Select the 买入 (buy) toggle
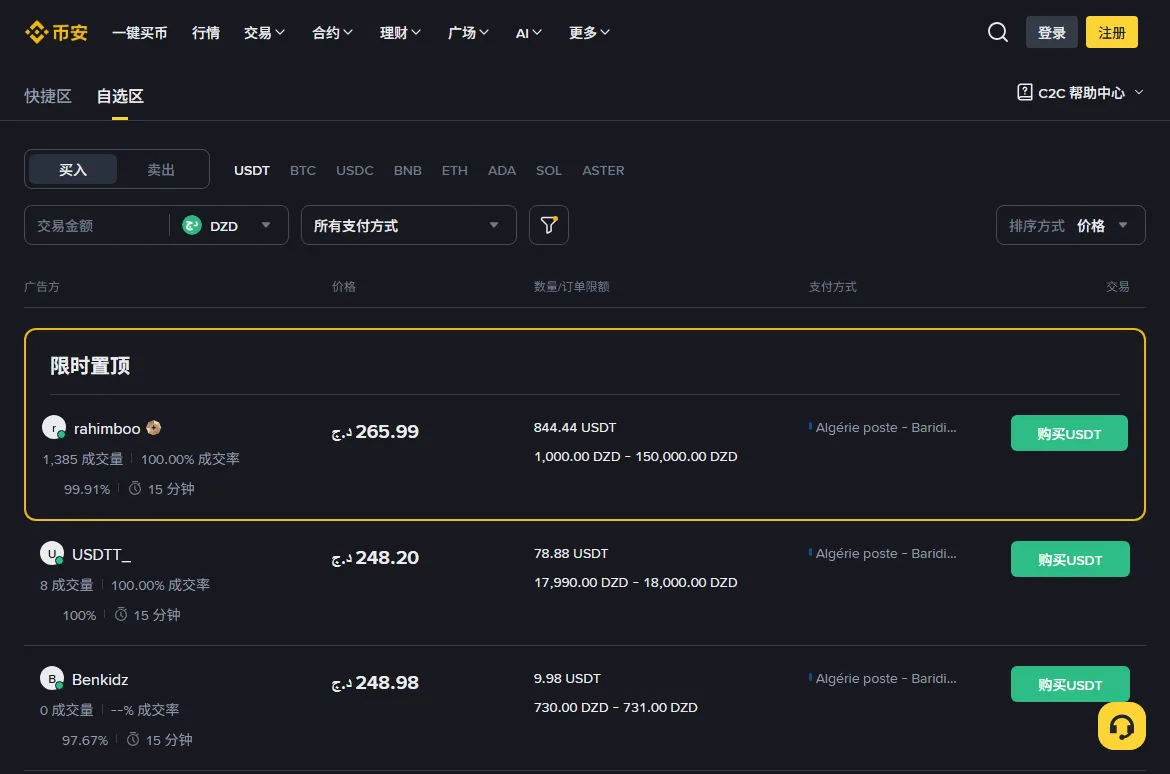 point(72,169)
